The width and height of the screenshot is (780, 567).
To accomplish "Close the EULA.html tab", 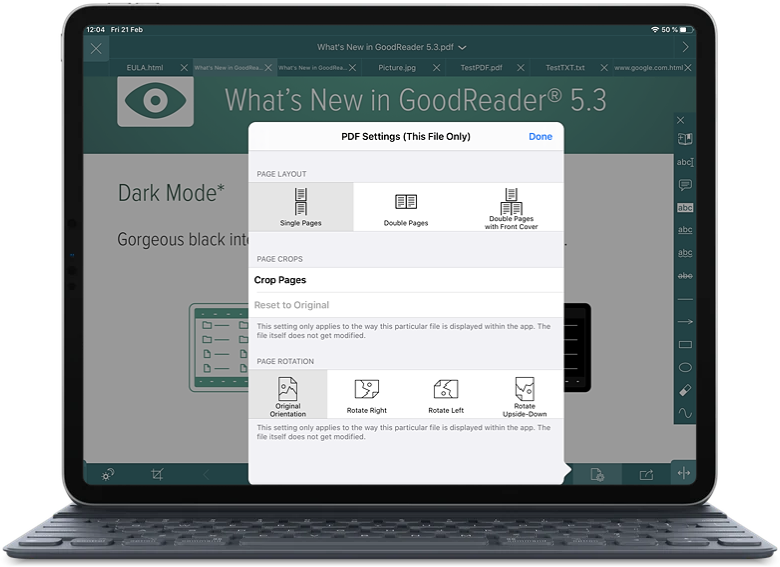I will click(184, 68).
